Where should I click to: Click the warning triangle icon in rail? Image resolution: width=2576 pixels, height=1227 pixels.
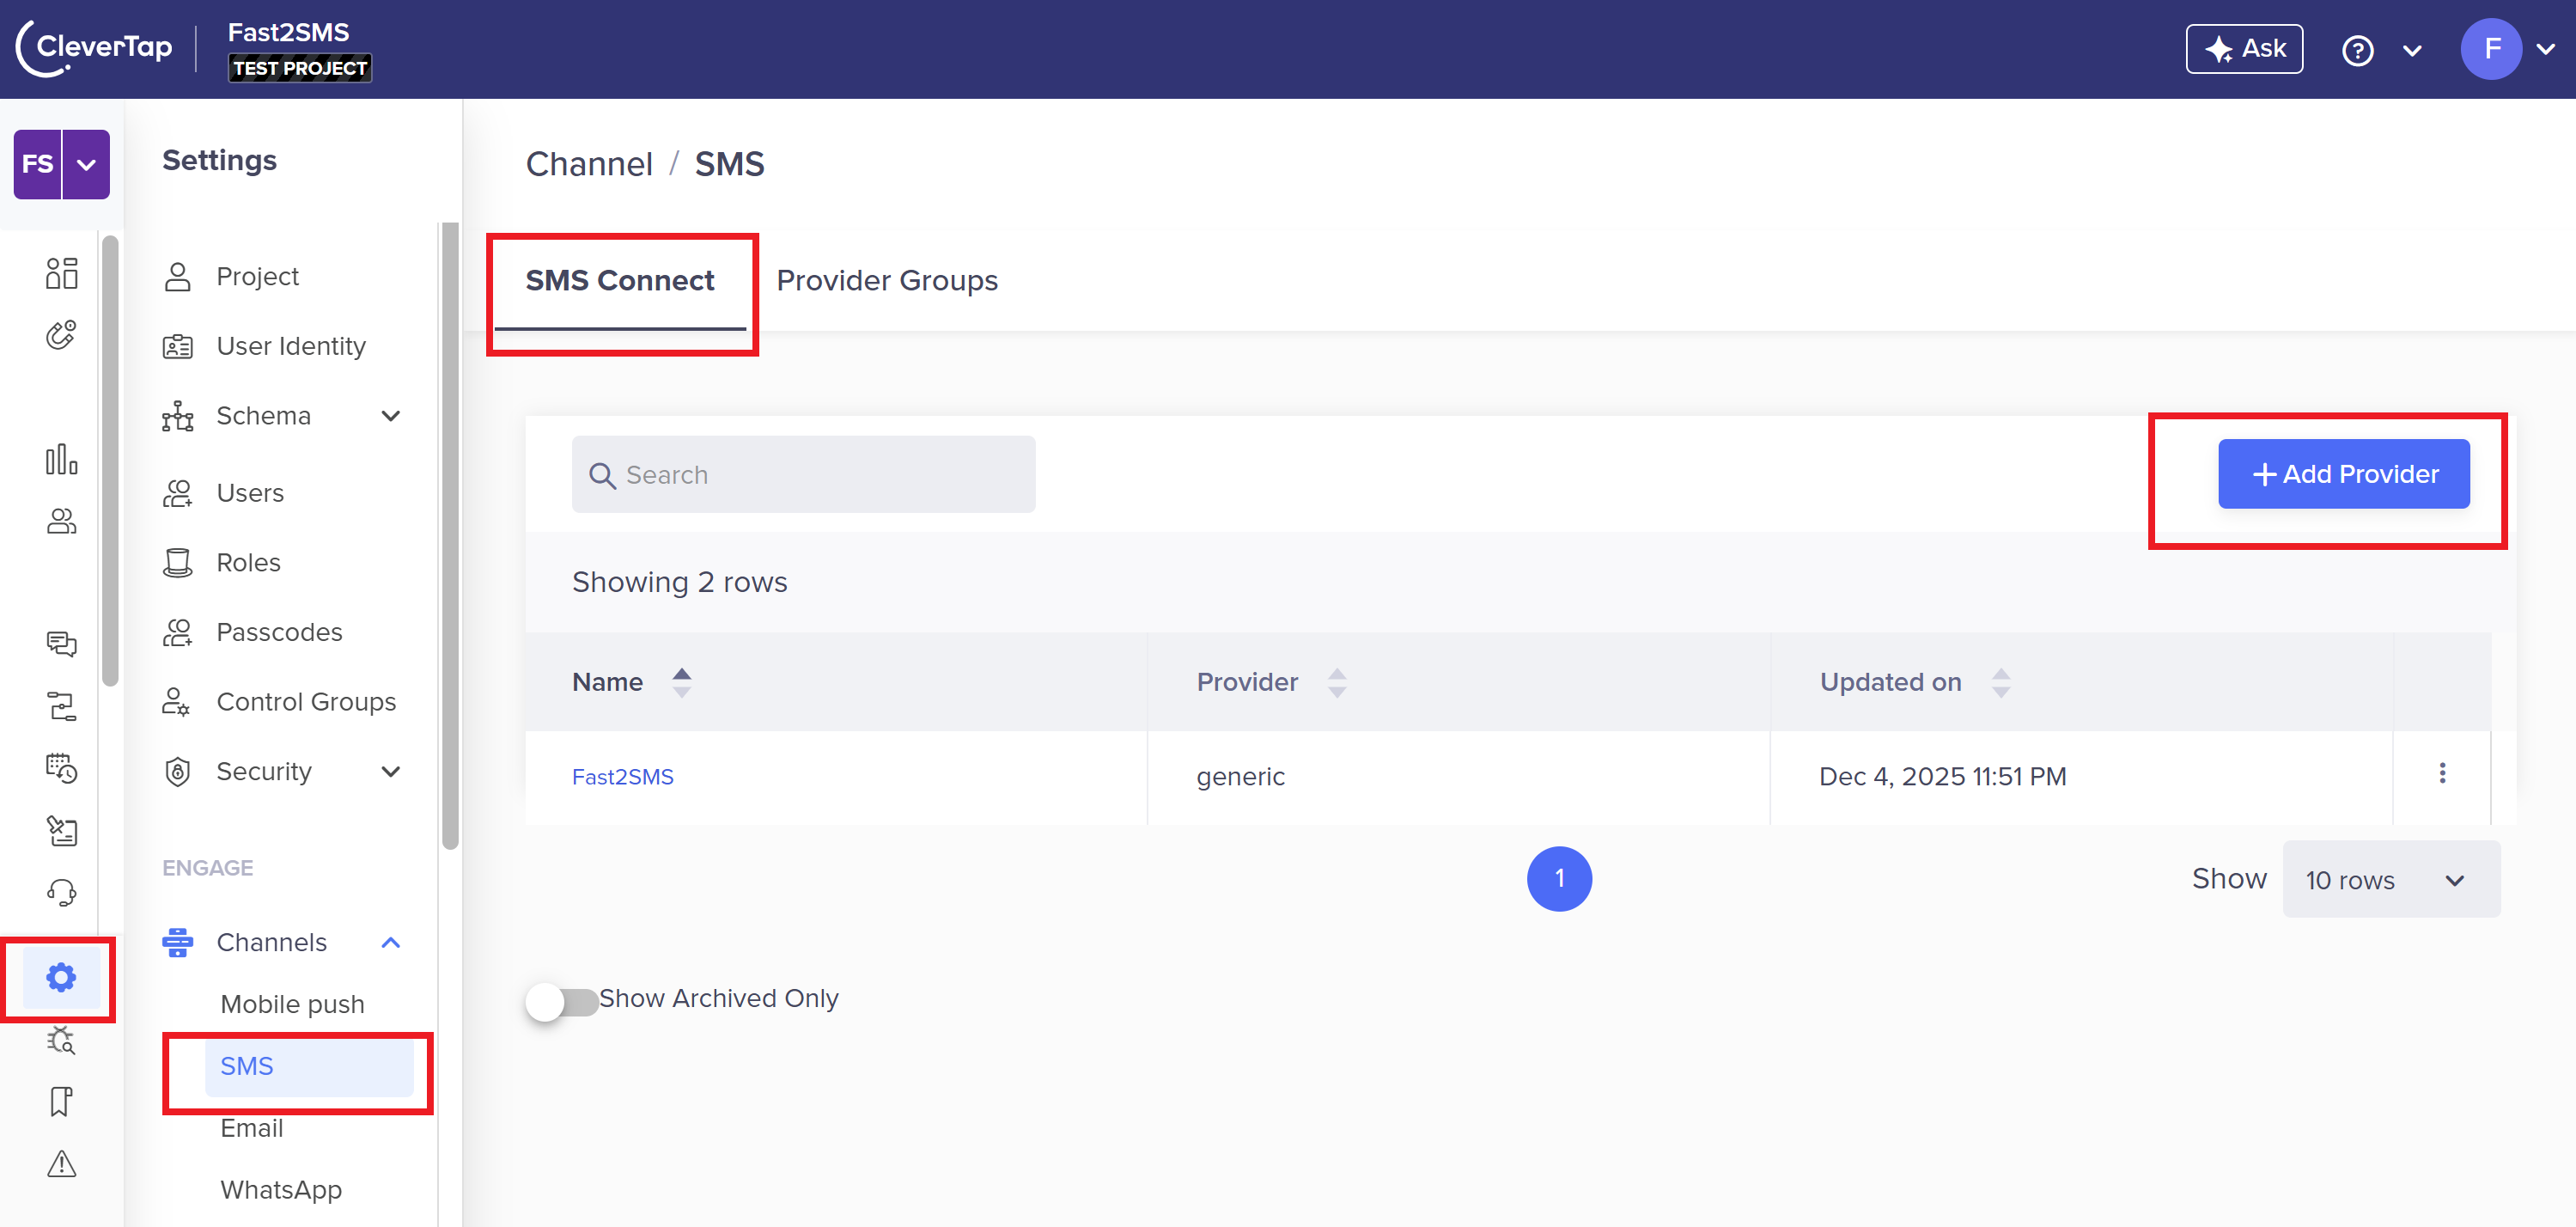point(61,1163)
